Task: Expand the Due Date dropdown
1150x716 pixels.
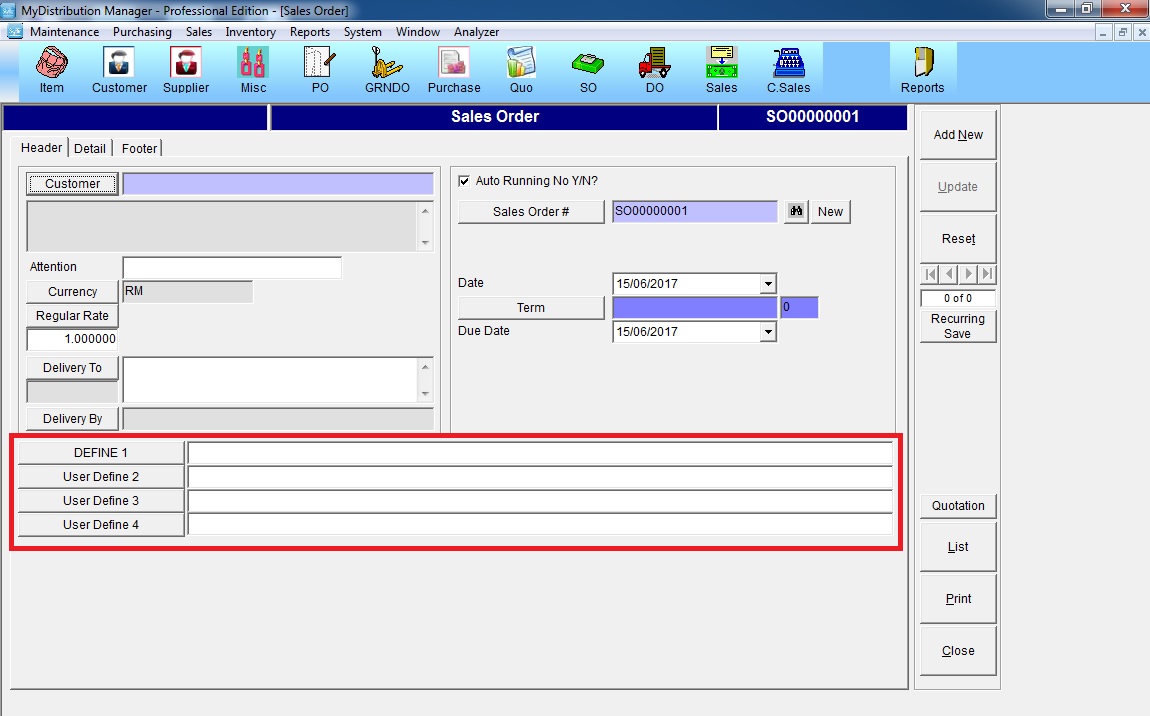Action: (x=768, y=332)
